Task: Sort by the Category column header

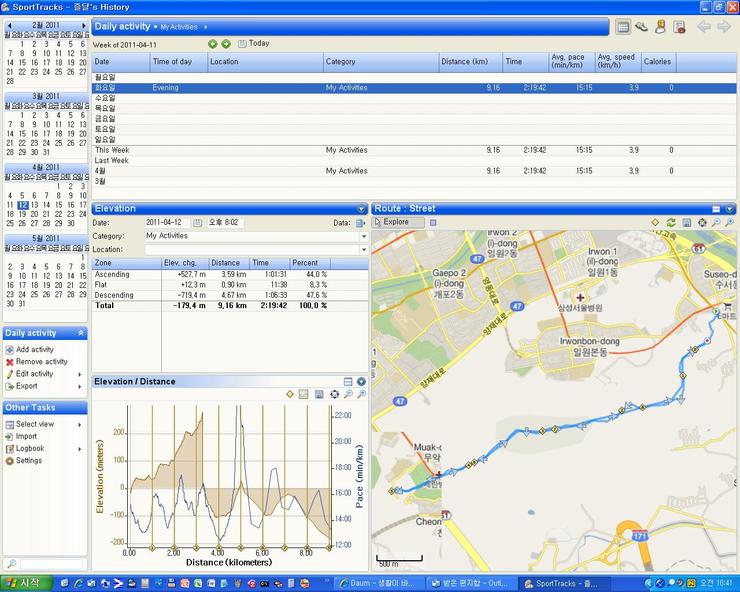Action: pos(381,61)
